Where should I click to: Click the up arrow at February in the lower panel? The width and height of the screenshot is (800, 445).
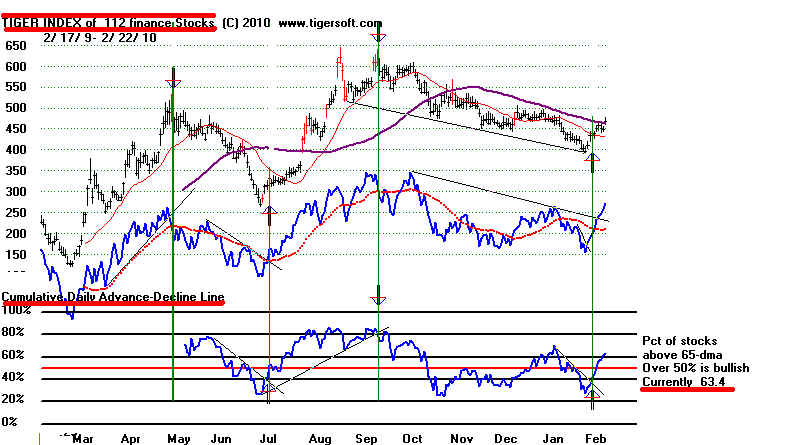pos(593,398)
